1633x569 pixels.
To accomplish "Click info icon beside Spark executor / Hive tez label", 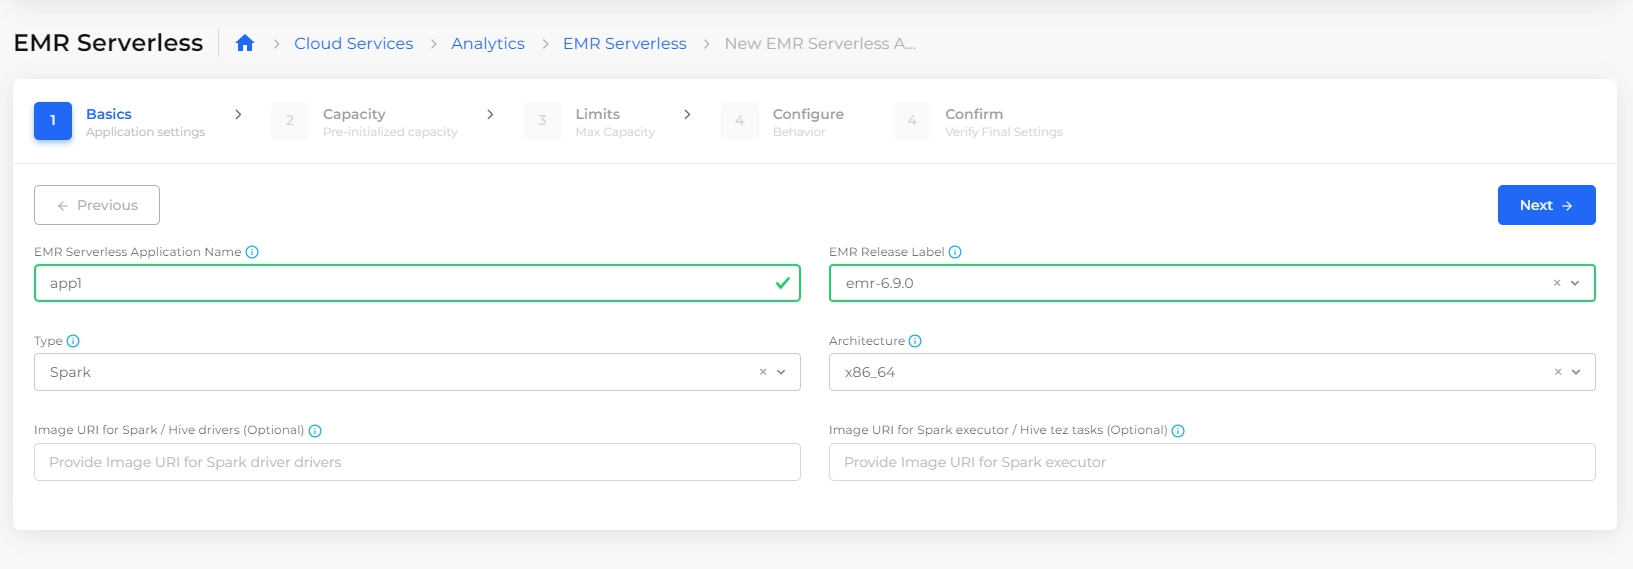I will click(1178, 431).
